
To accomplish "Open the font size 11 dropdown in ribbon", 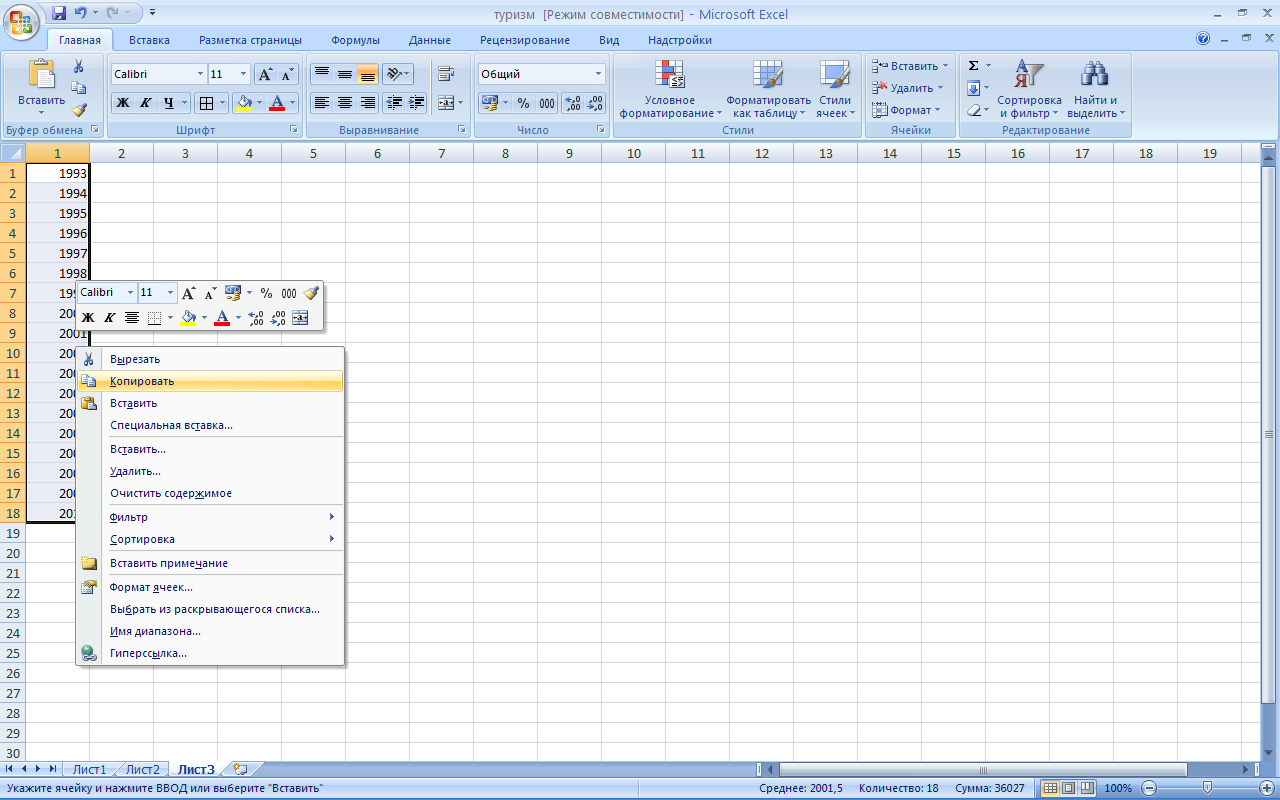I will [244, 74].
